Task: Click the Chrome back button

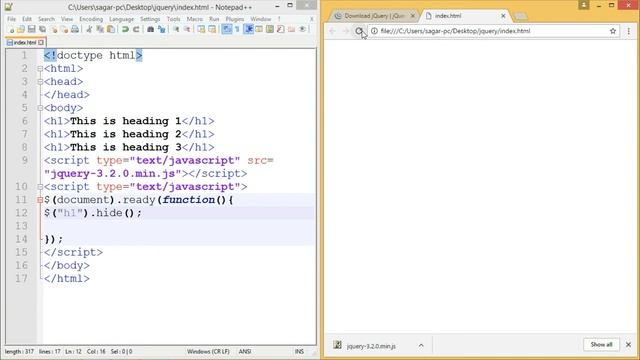Action: [x=333, y=31]
